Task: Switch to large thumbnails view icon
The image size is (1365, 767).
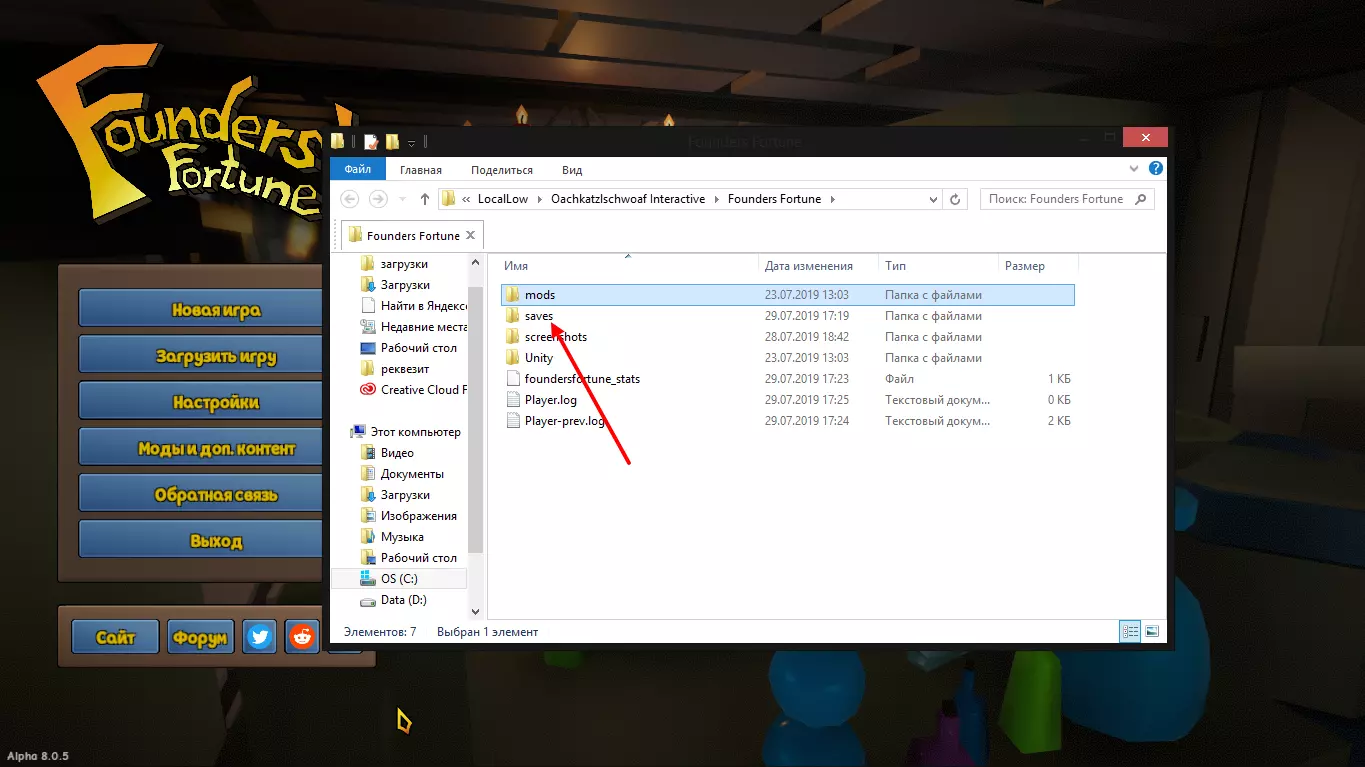Action: 1152,632
